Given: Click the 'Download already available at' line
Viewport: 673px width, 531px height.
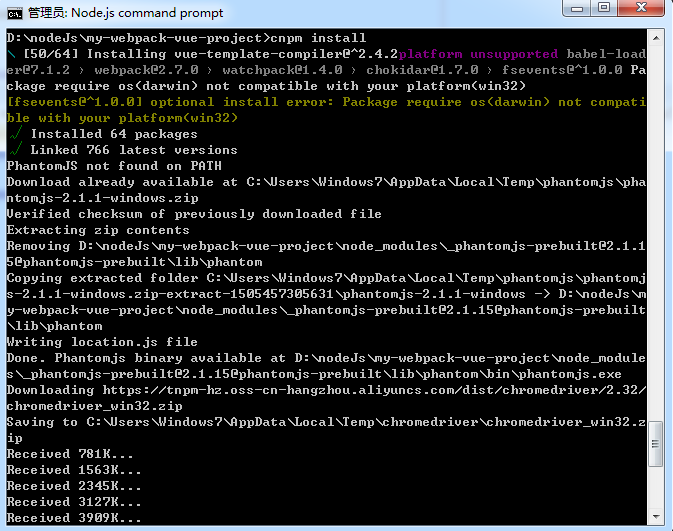Looking at the screenshot, I should pos(326,182).
